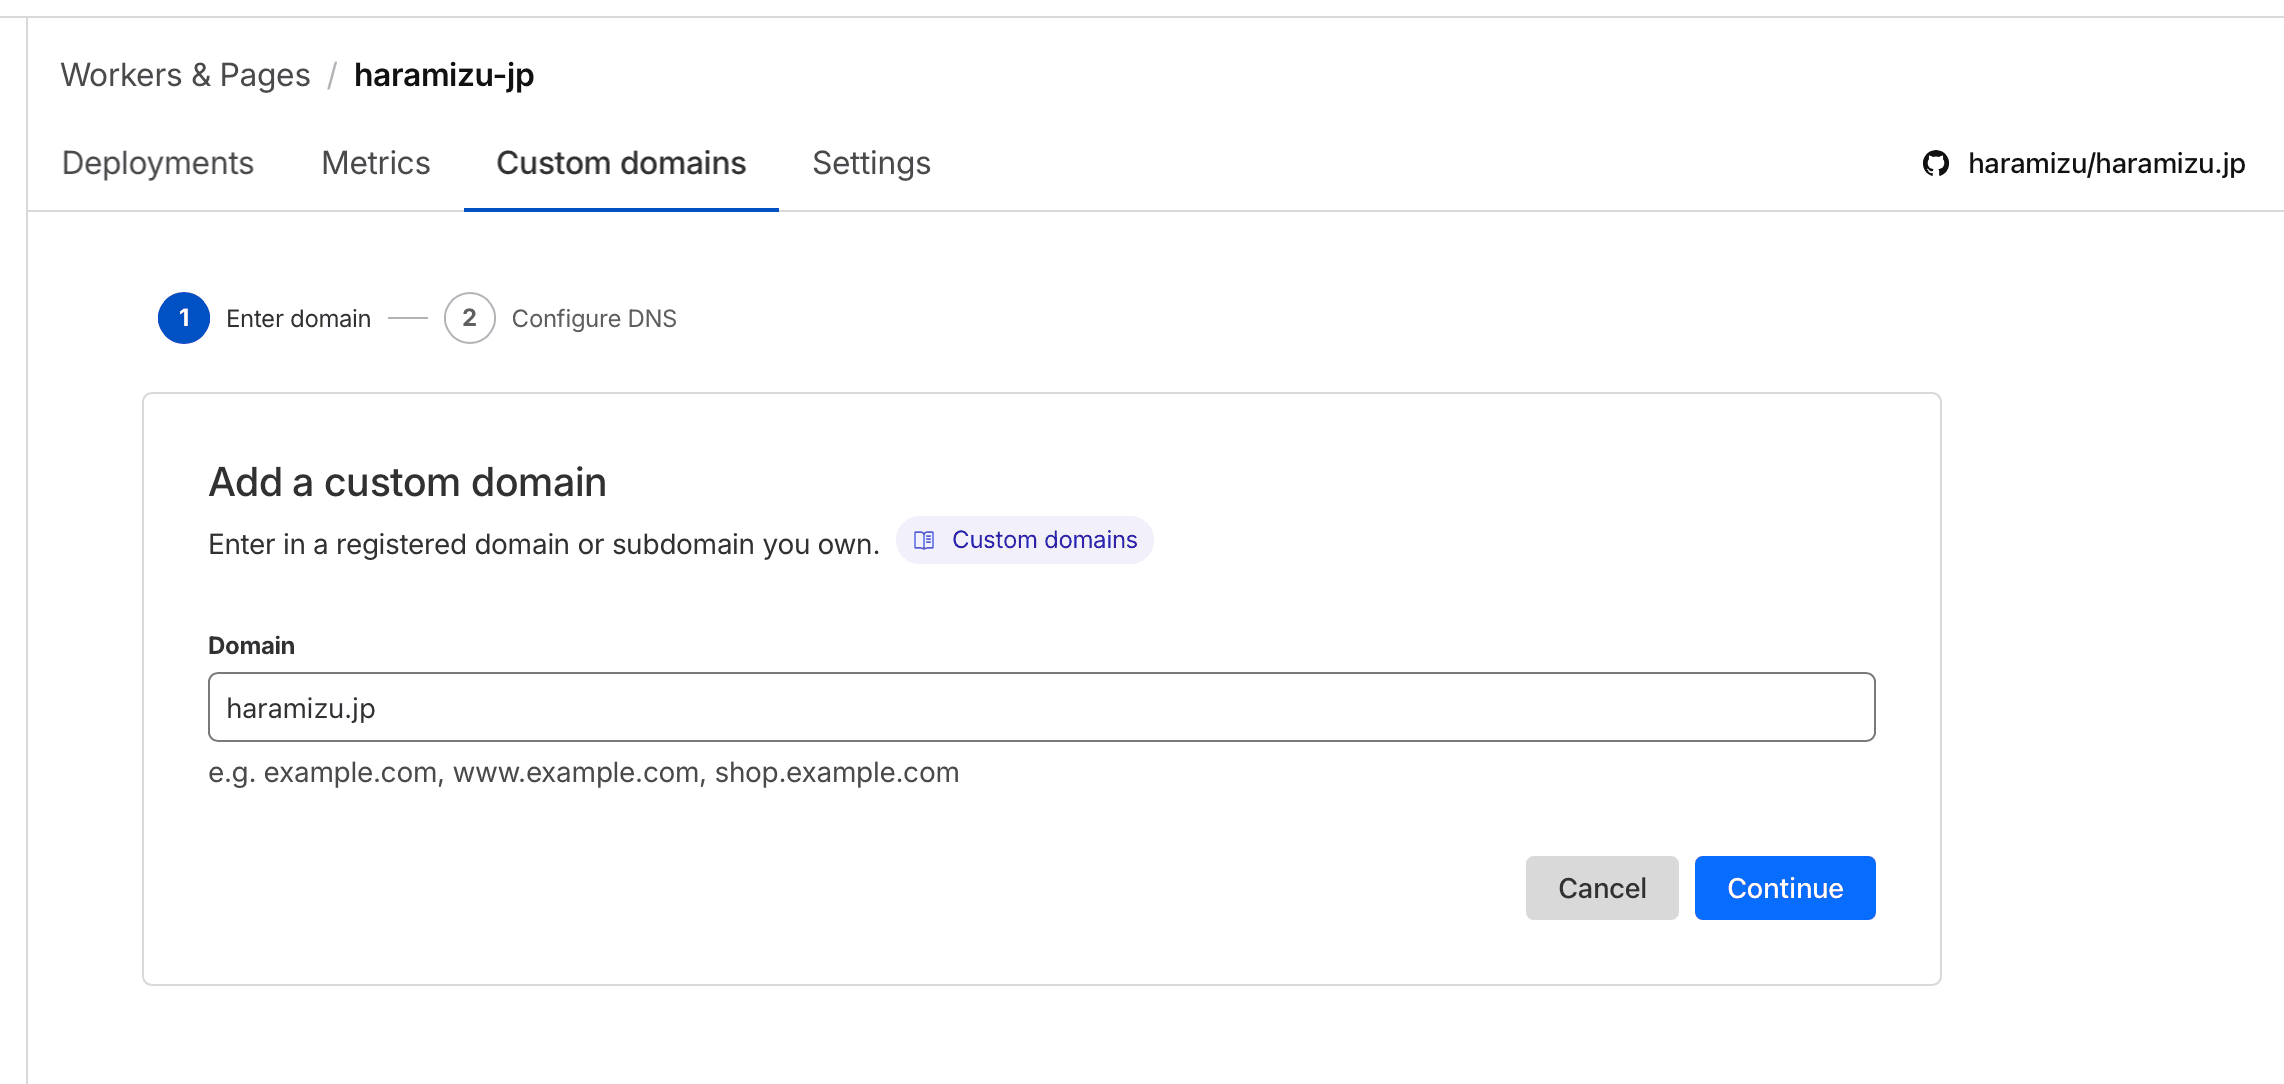
Task: Click the Workers & Pages breadcrumb
Action: 185,75
